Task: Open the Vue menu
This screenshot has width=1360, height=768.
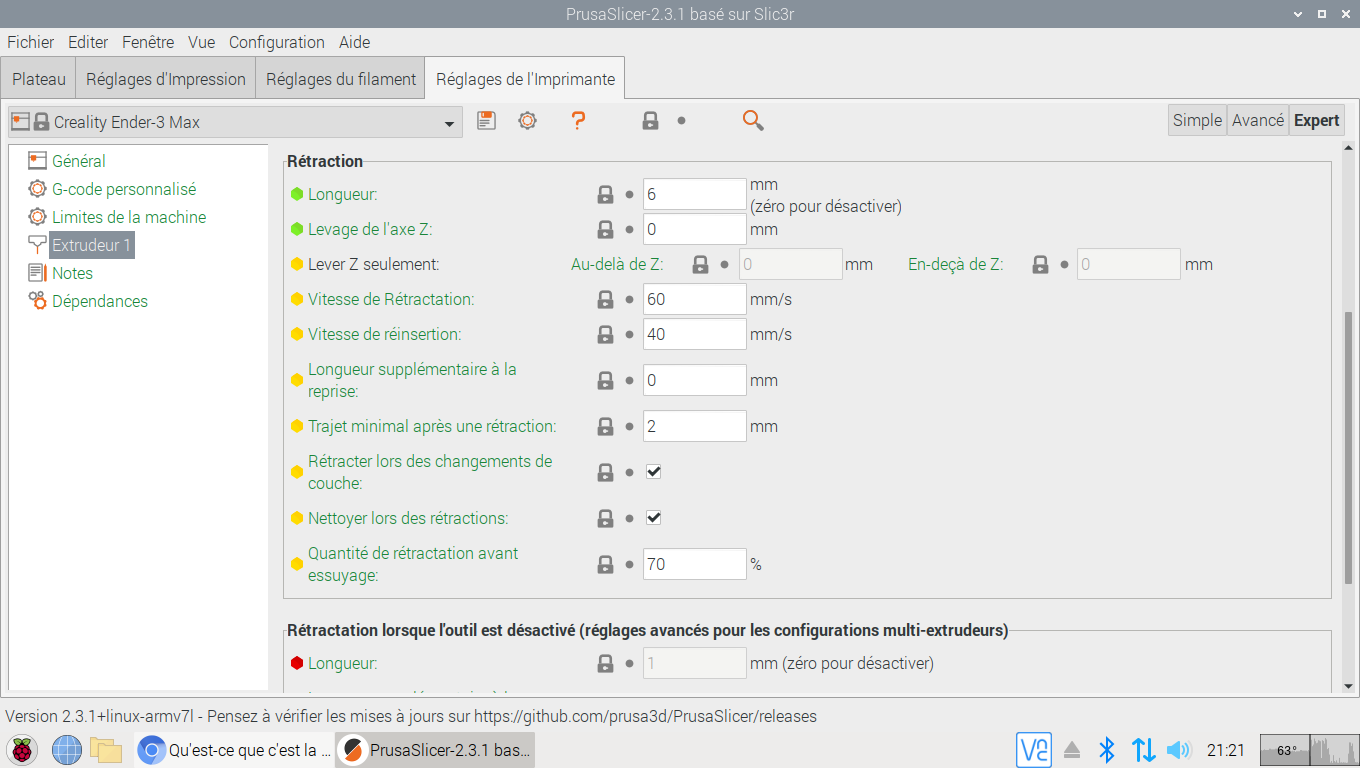Action: (201, 42)
